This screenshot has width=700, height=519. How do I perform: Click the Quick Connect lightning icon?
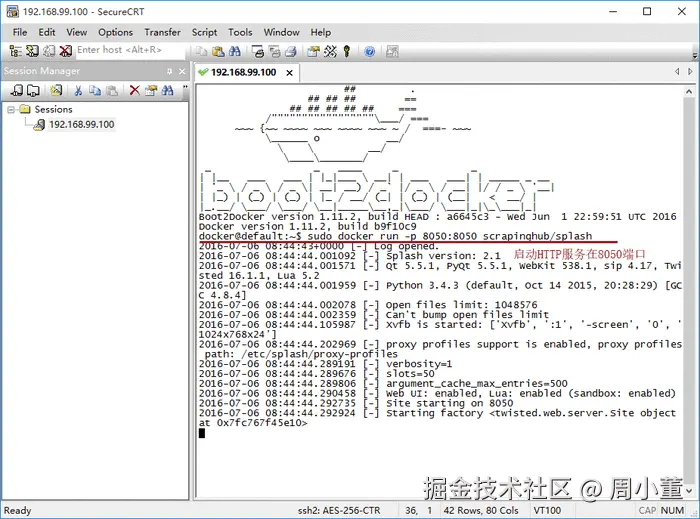tap(32, 51)
